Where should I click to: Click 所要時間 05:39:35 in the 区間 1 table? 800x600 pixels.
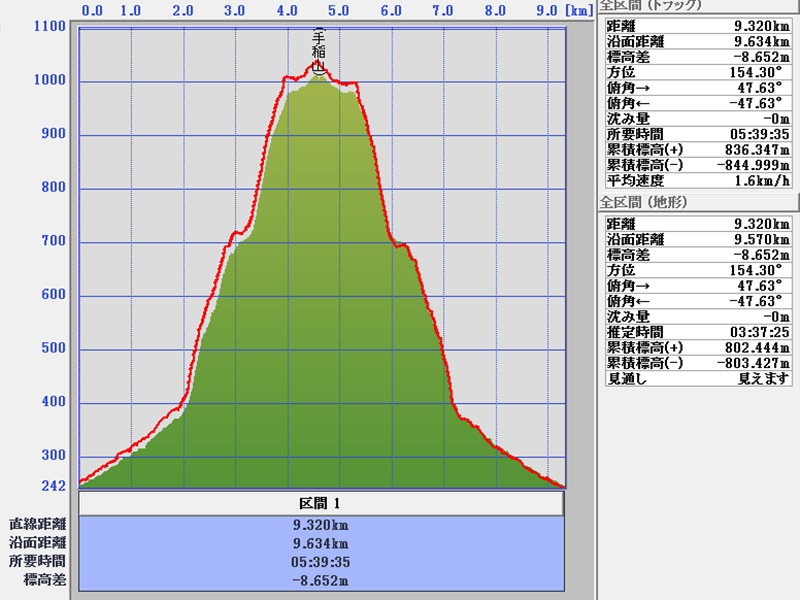point(322,562)
